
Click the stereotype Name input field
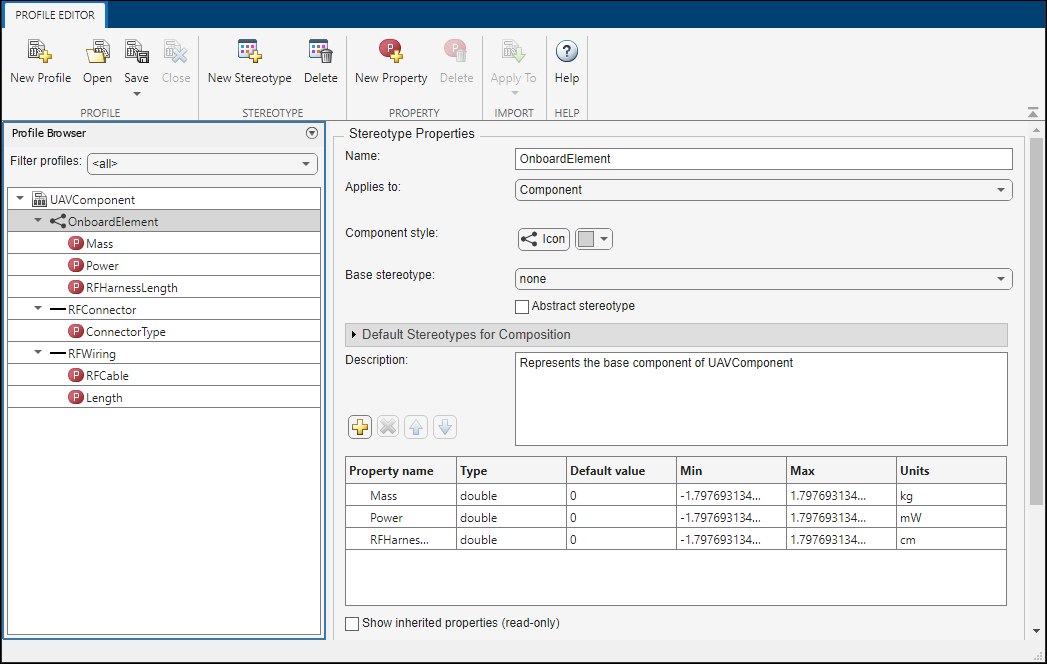pyautogui.click(x=764, y=159)
